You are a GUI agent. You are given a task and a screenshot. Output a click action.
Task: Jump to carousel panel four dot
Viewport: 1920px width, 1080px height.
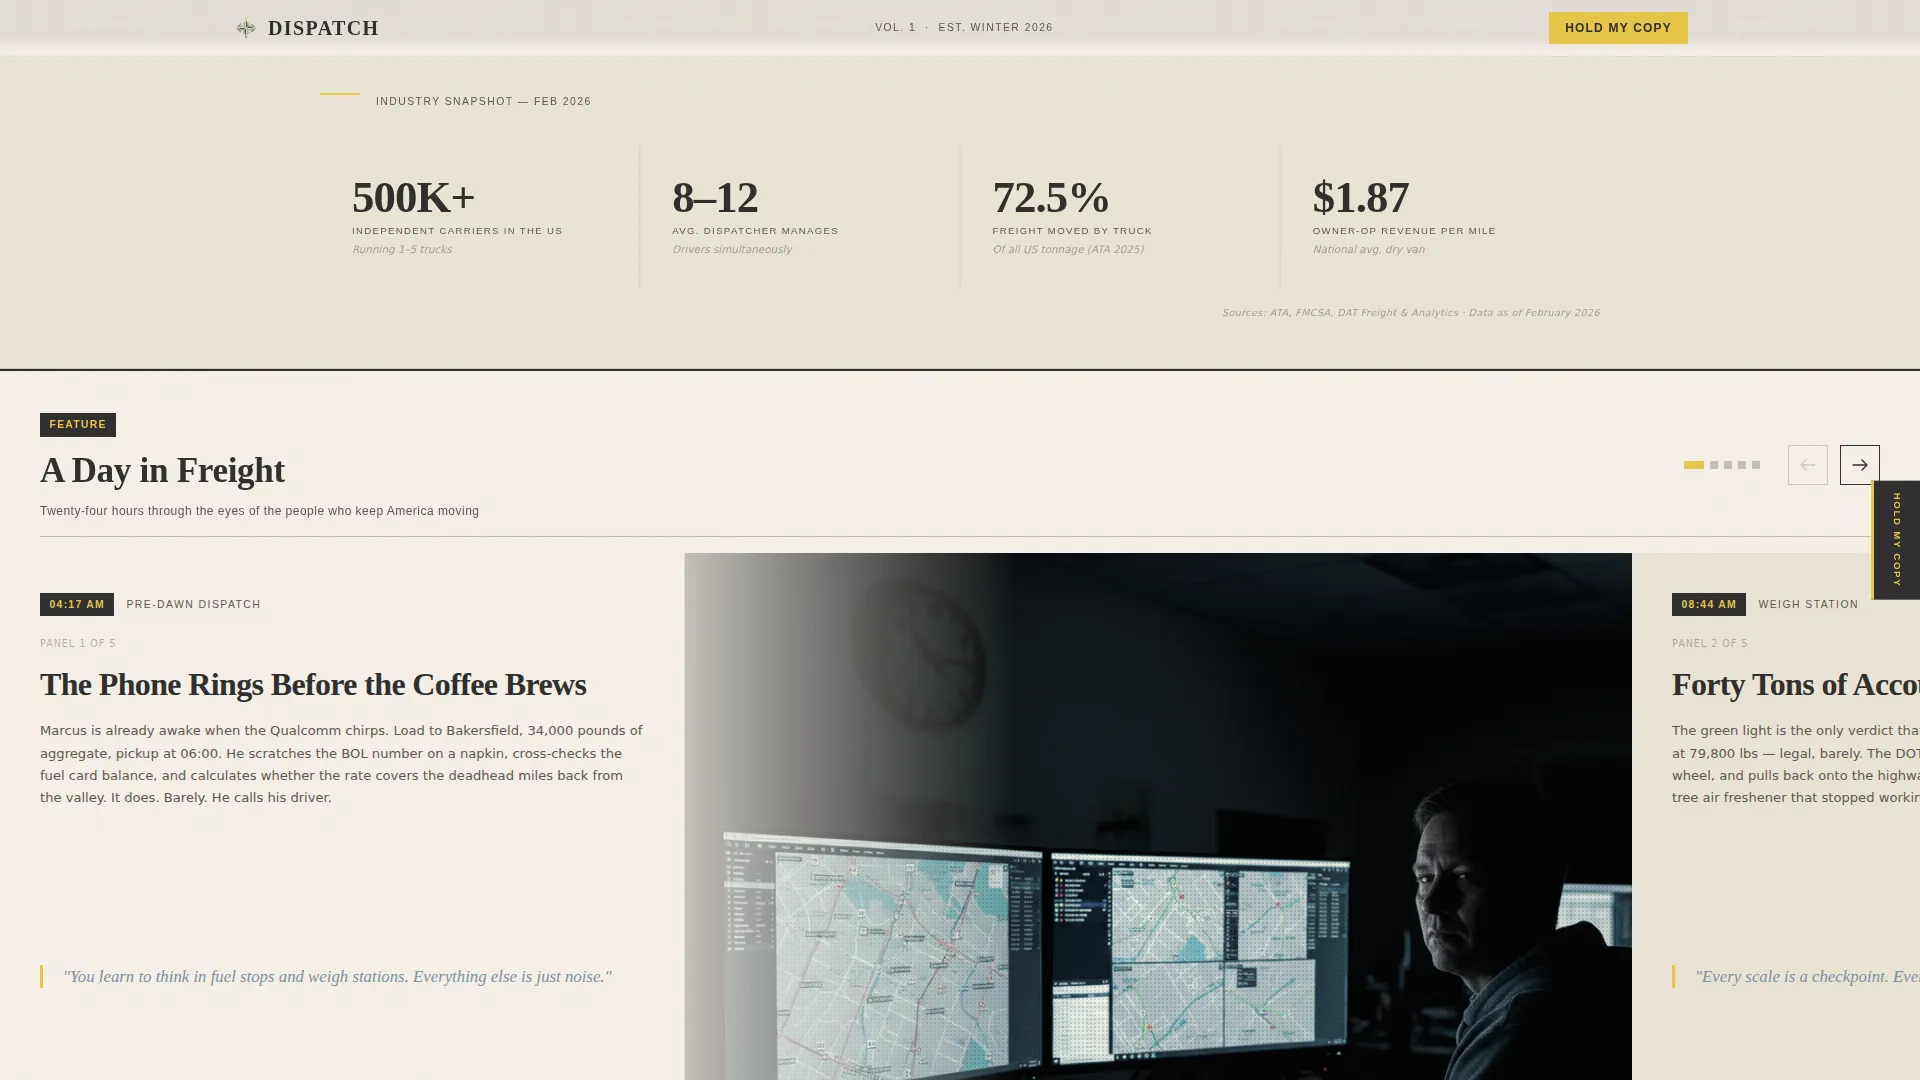click(1742, 465)
